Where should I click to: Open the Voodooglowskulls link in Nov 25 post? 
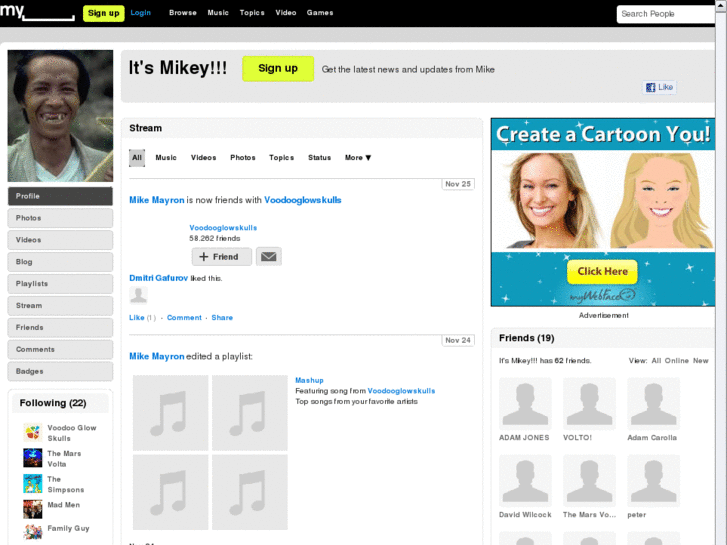pos(303,200)
